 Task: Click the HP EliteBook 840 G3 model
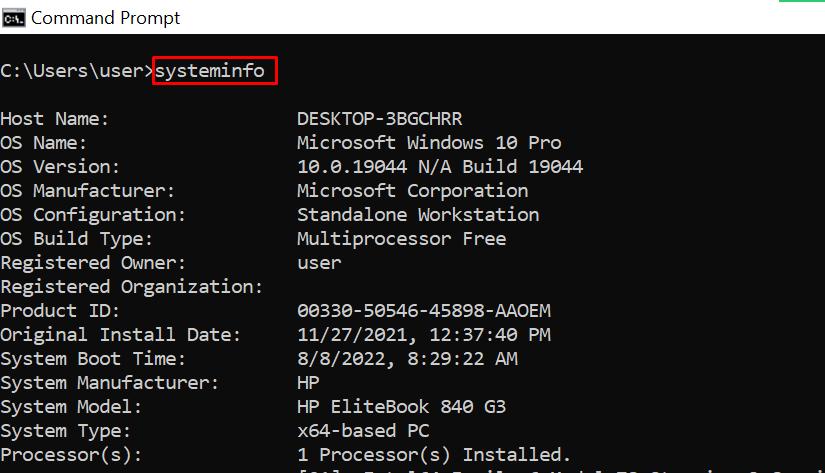point(401,407)
